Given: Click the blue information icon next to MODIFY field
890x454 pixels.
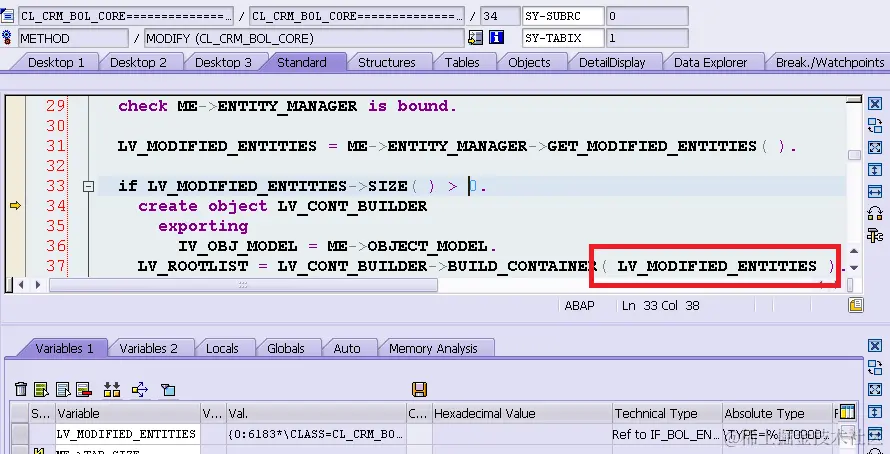Looking at the screenshot, I should click(497, 38).
